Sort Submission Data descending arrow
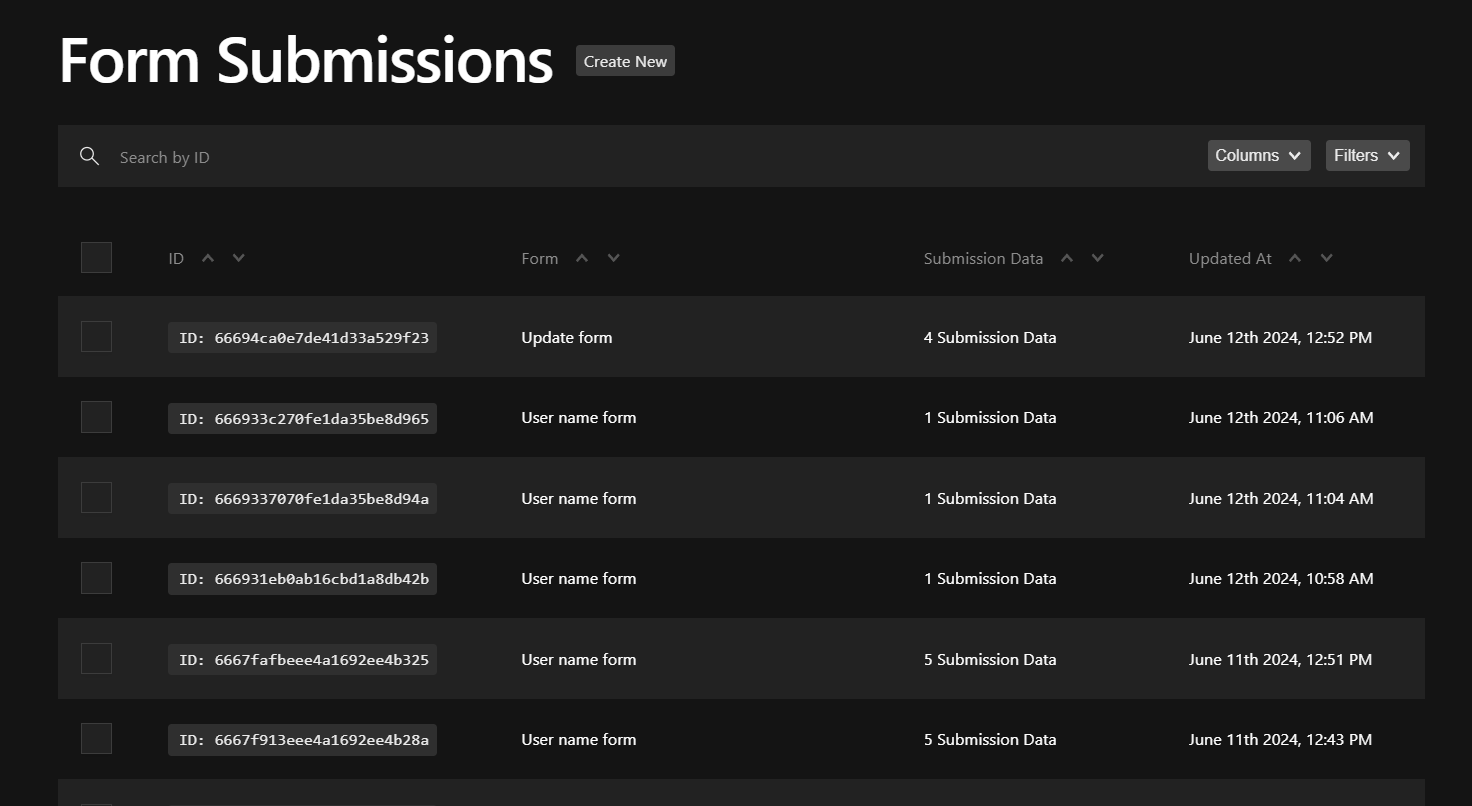This screenshot has height=806, width=1472. (1098, 258)
